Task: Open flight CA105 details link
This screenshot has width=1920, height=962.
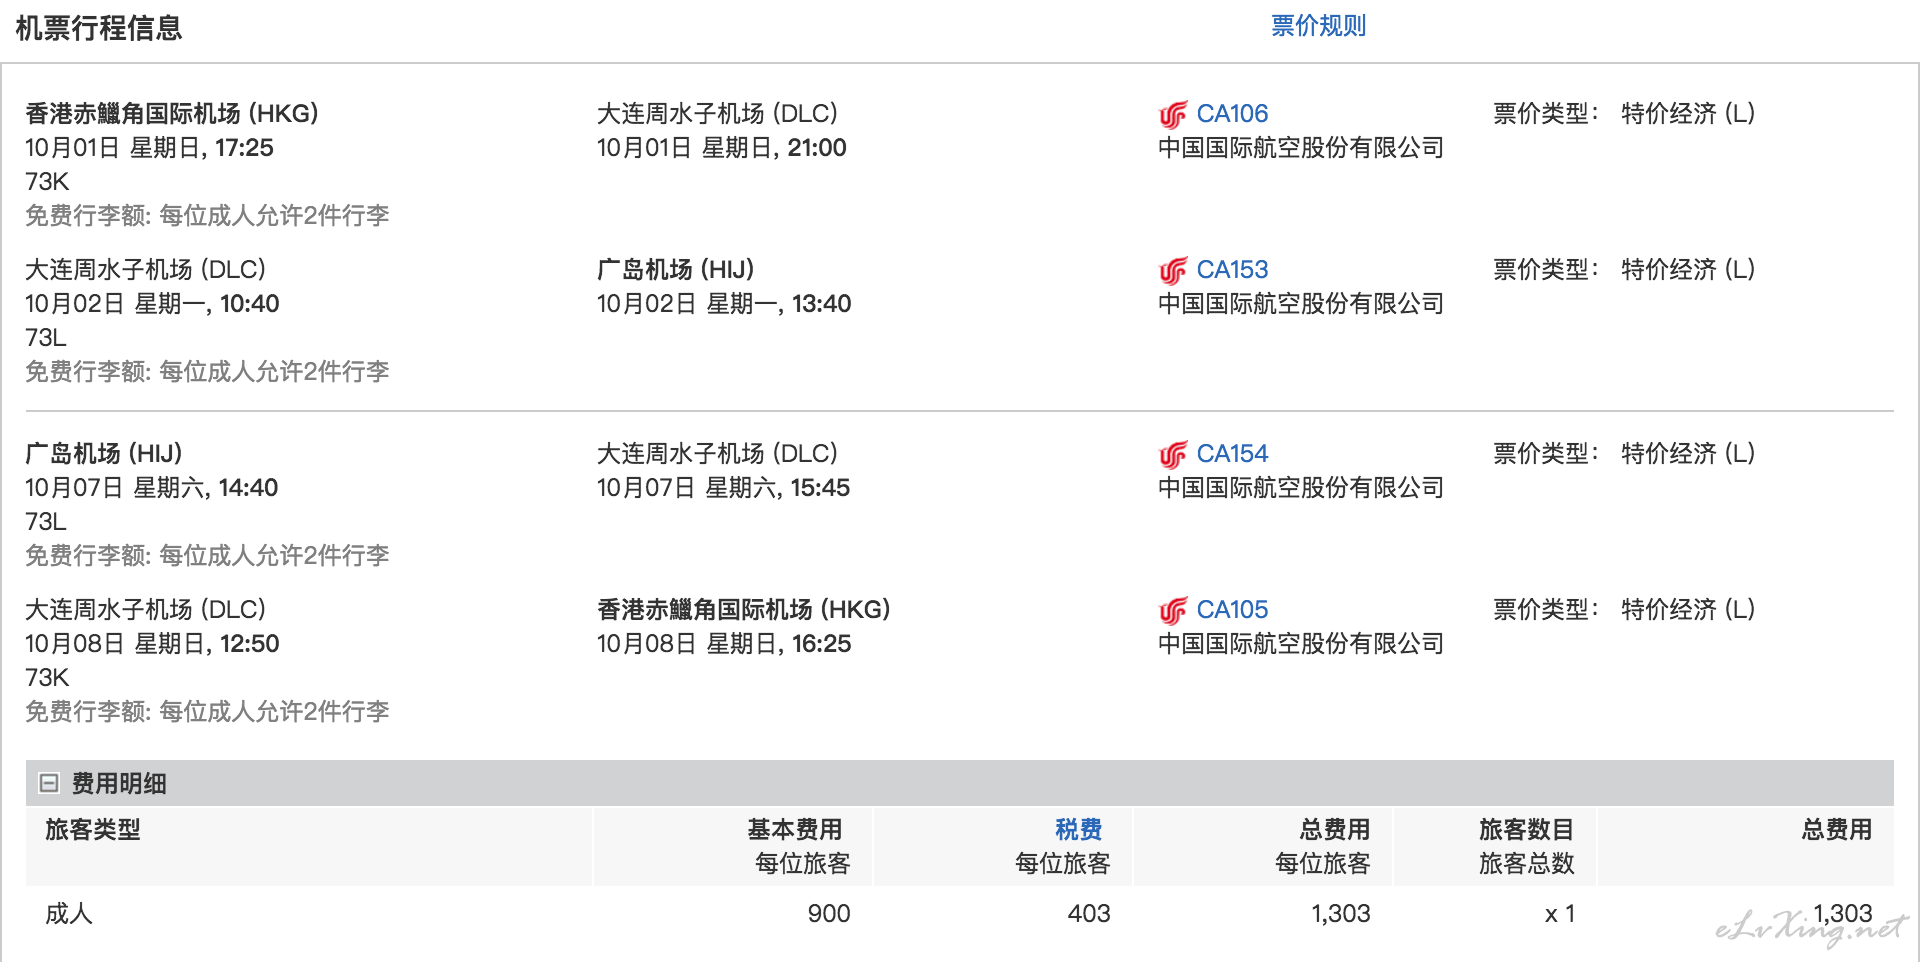Action: coord(1232,610)
